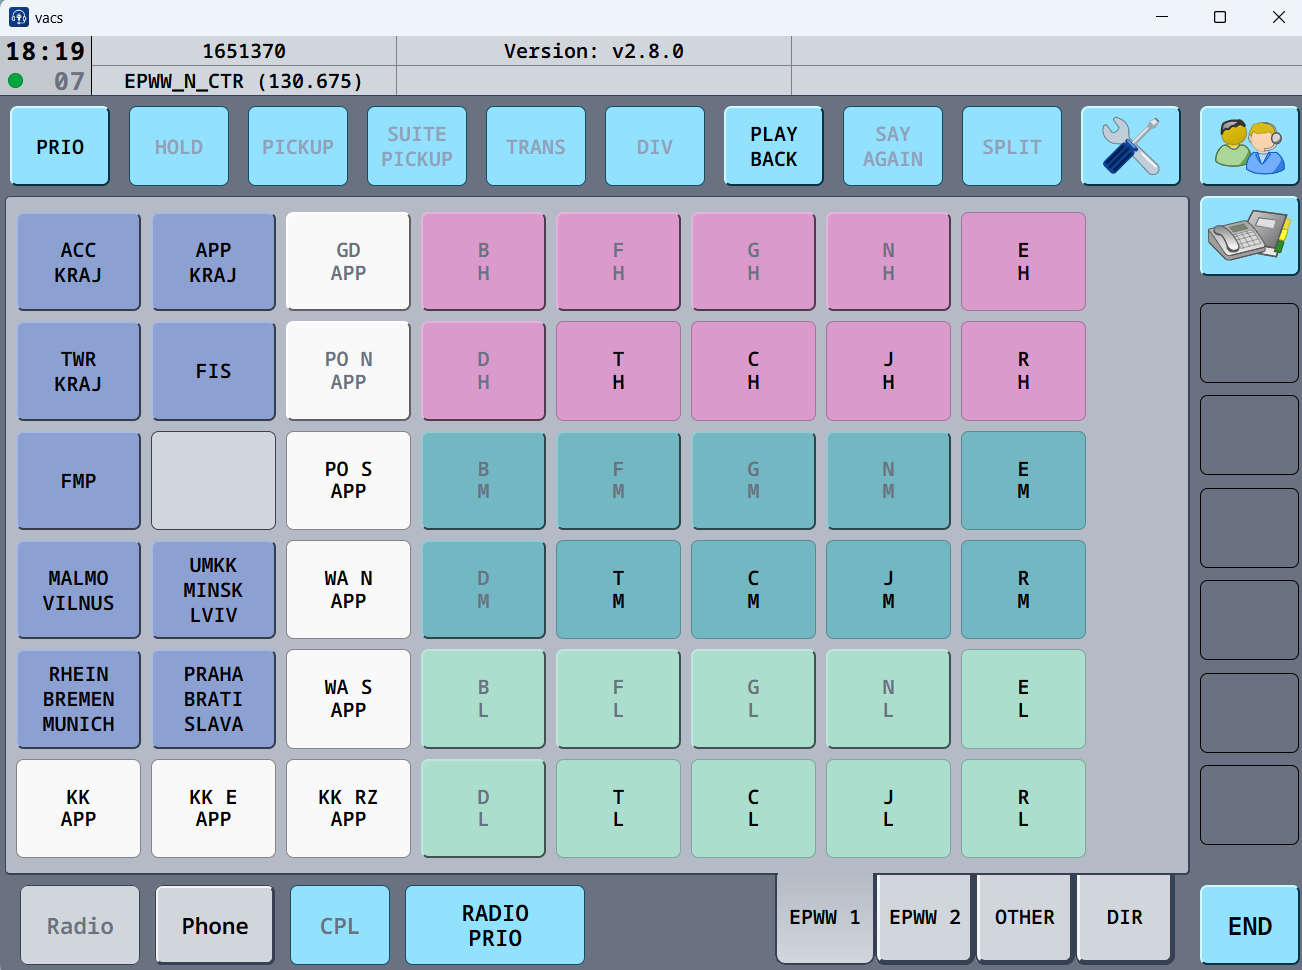Call RHEIN BREMEN MUNICH

(79, 699)
